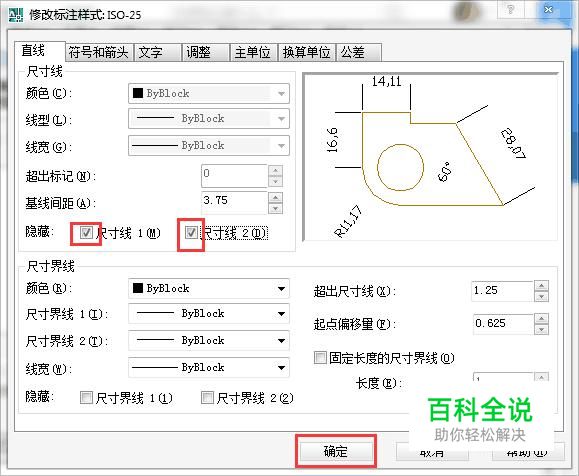
Task: Switch to the 调整 tab
Action: coord(205,52)
